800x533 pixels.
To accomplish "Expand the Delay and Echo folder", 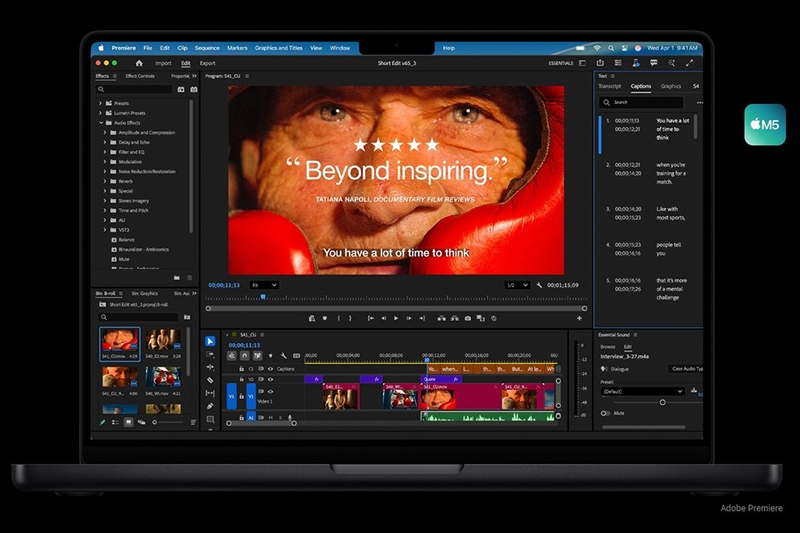I will click(105, 142).
